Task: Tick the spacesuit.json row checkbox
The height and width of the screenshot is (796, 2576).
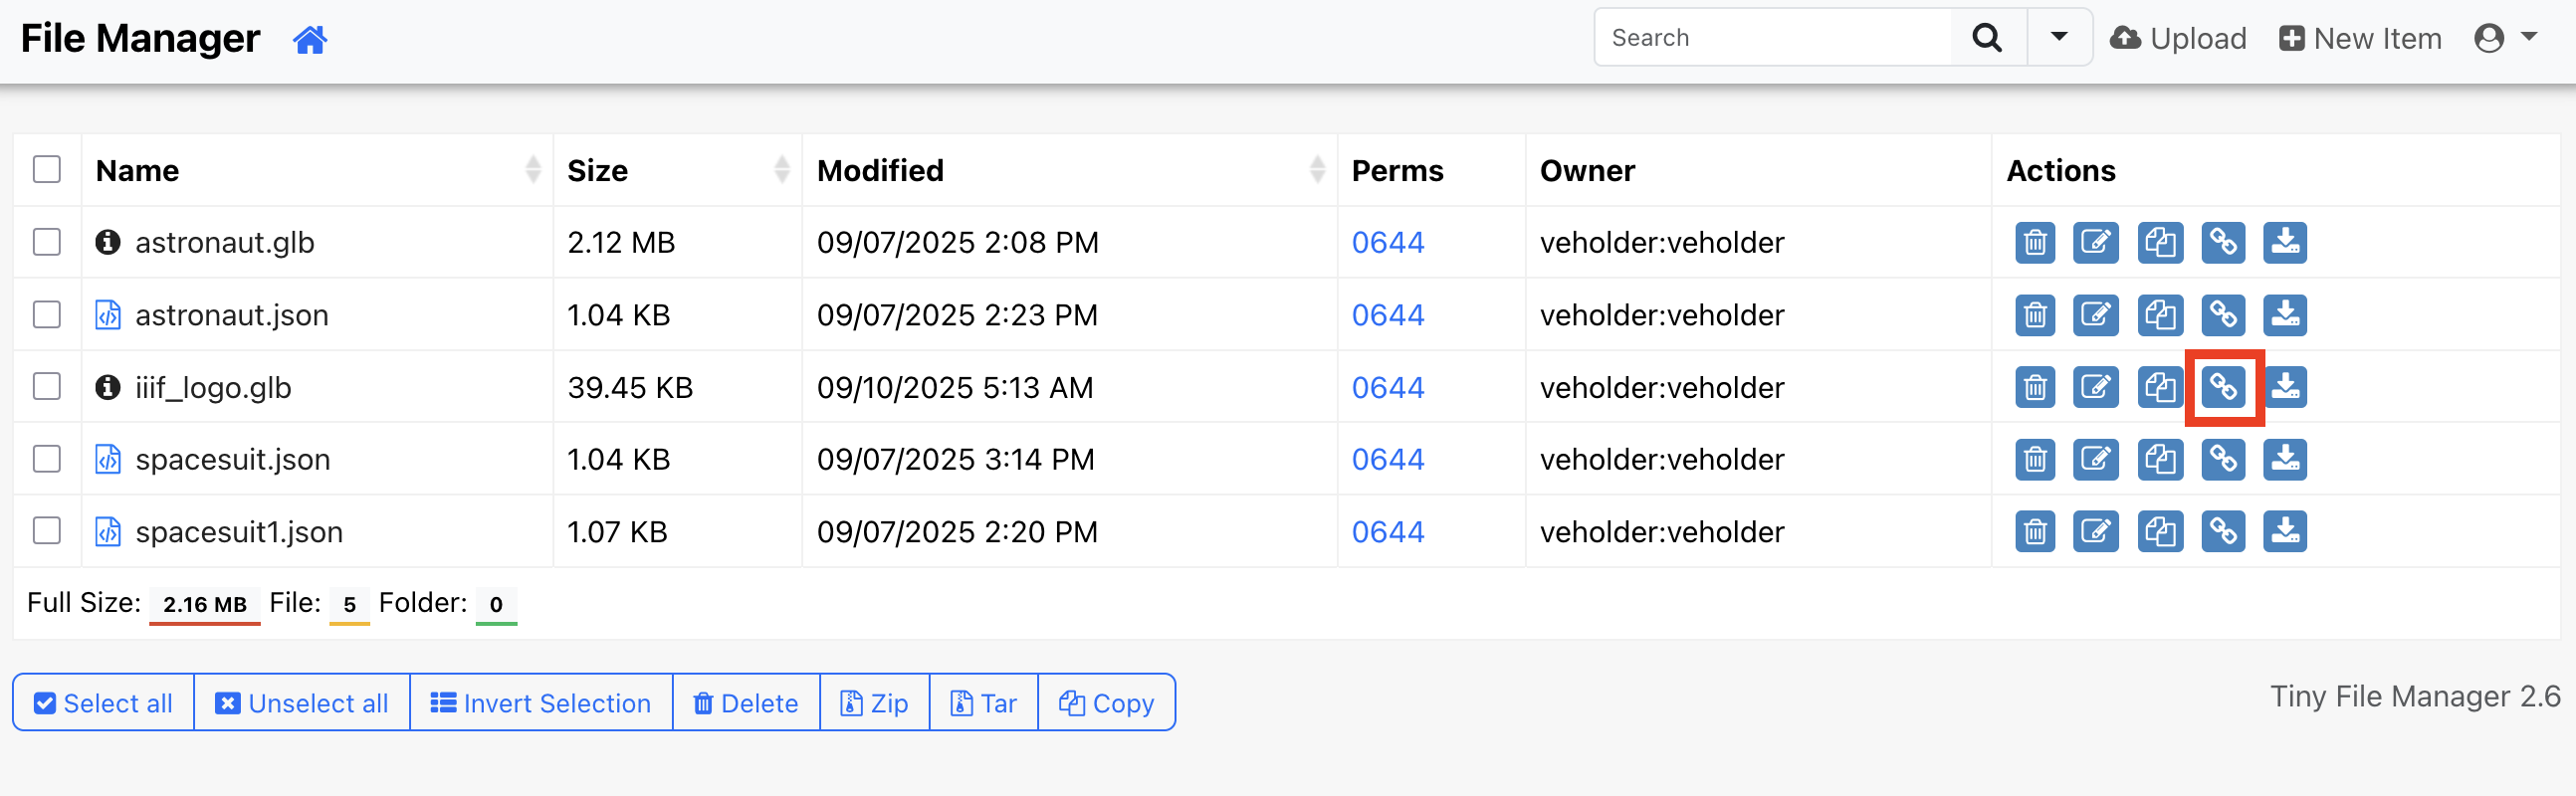Action: (x=47, y=459)
